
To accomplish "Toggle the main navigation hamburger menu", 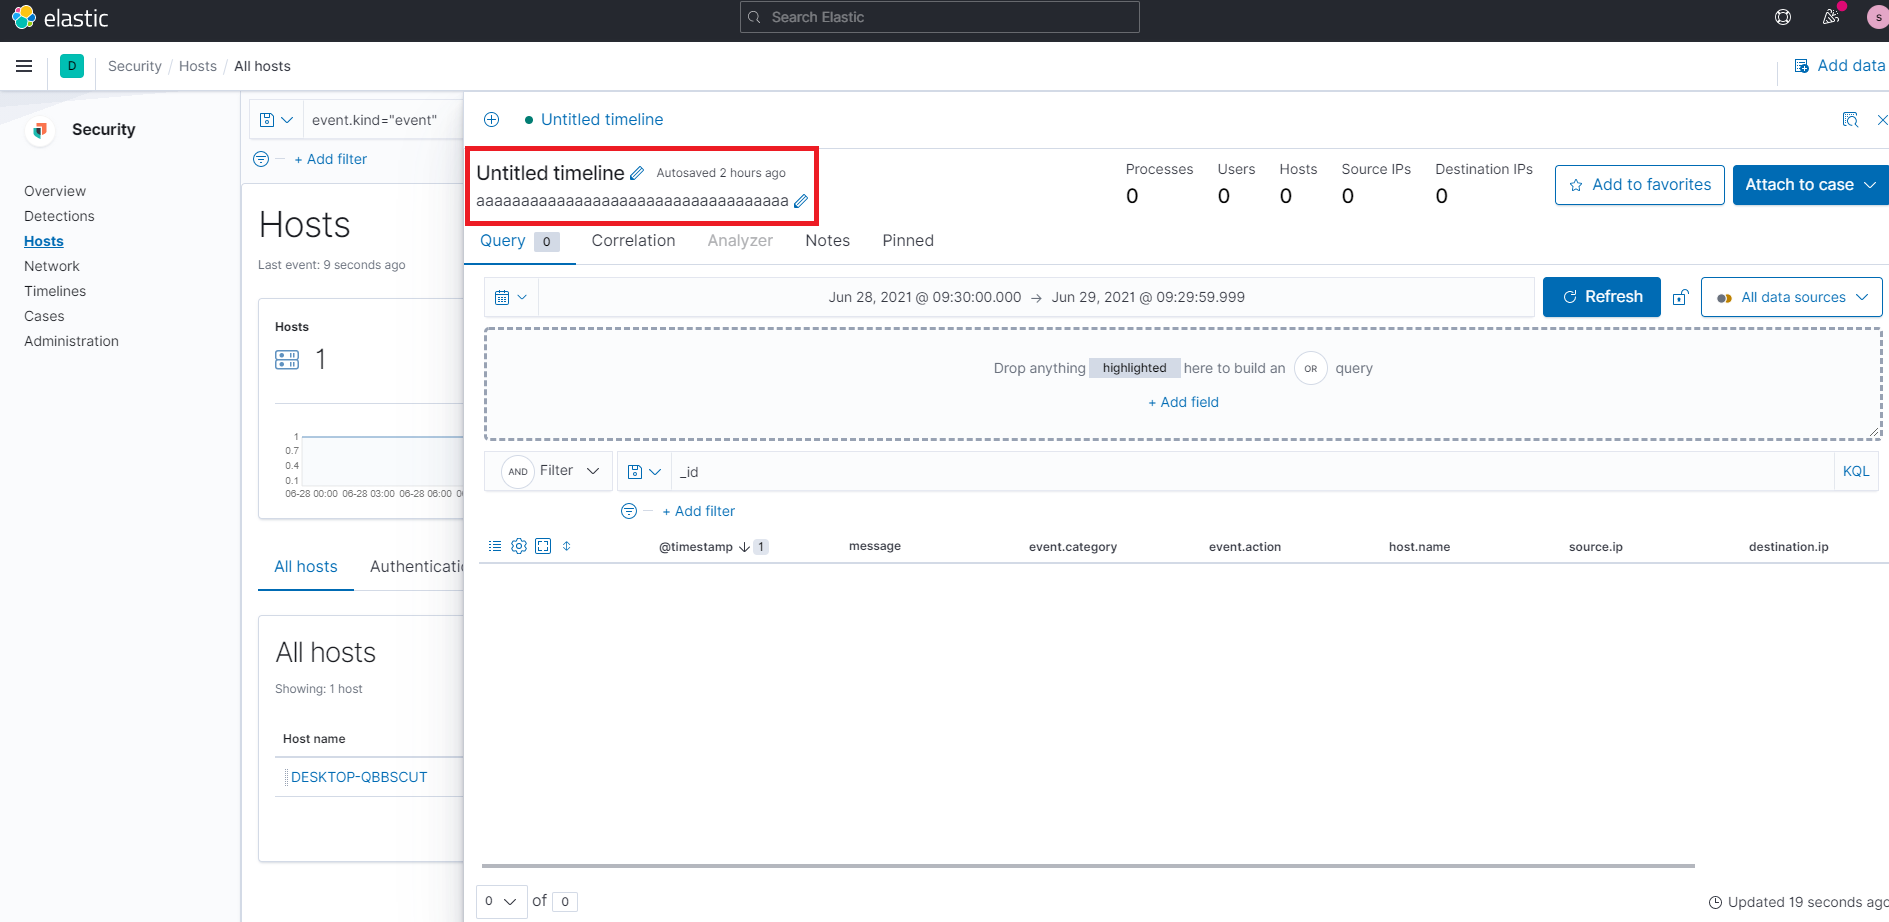I will [x=24, y=66].
